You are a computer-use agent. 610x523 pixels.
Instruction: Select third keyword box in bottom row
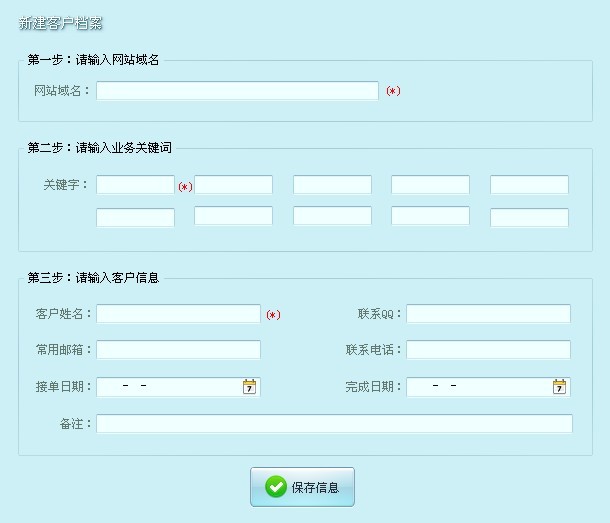332,216
